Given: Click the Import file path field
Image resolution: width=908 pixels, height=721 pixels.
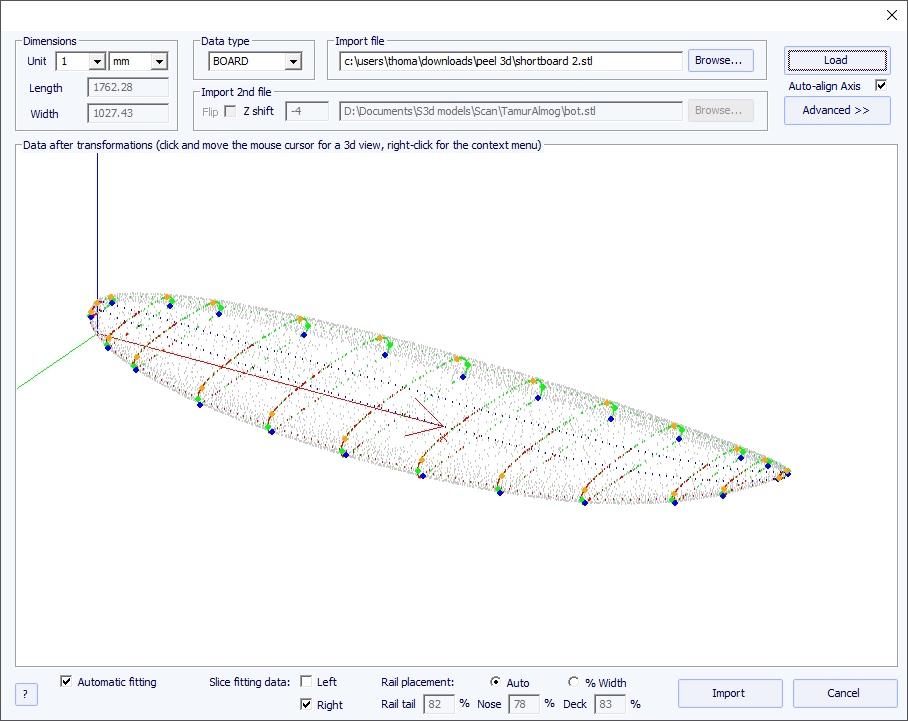Looking at the screenshot, I should point(510,61).
